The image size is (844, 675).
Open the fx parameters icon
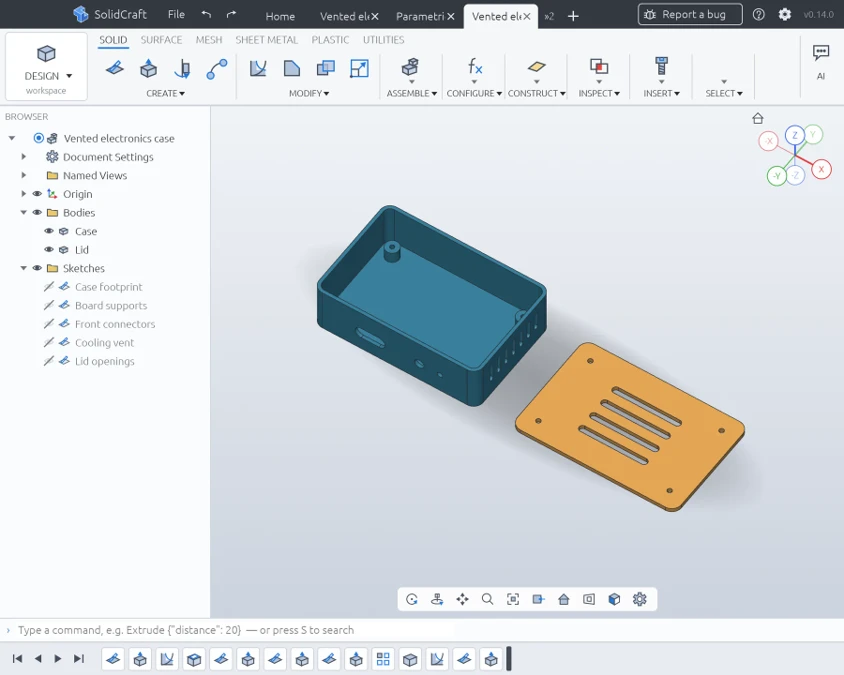474,67
